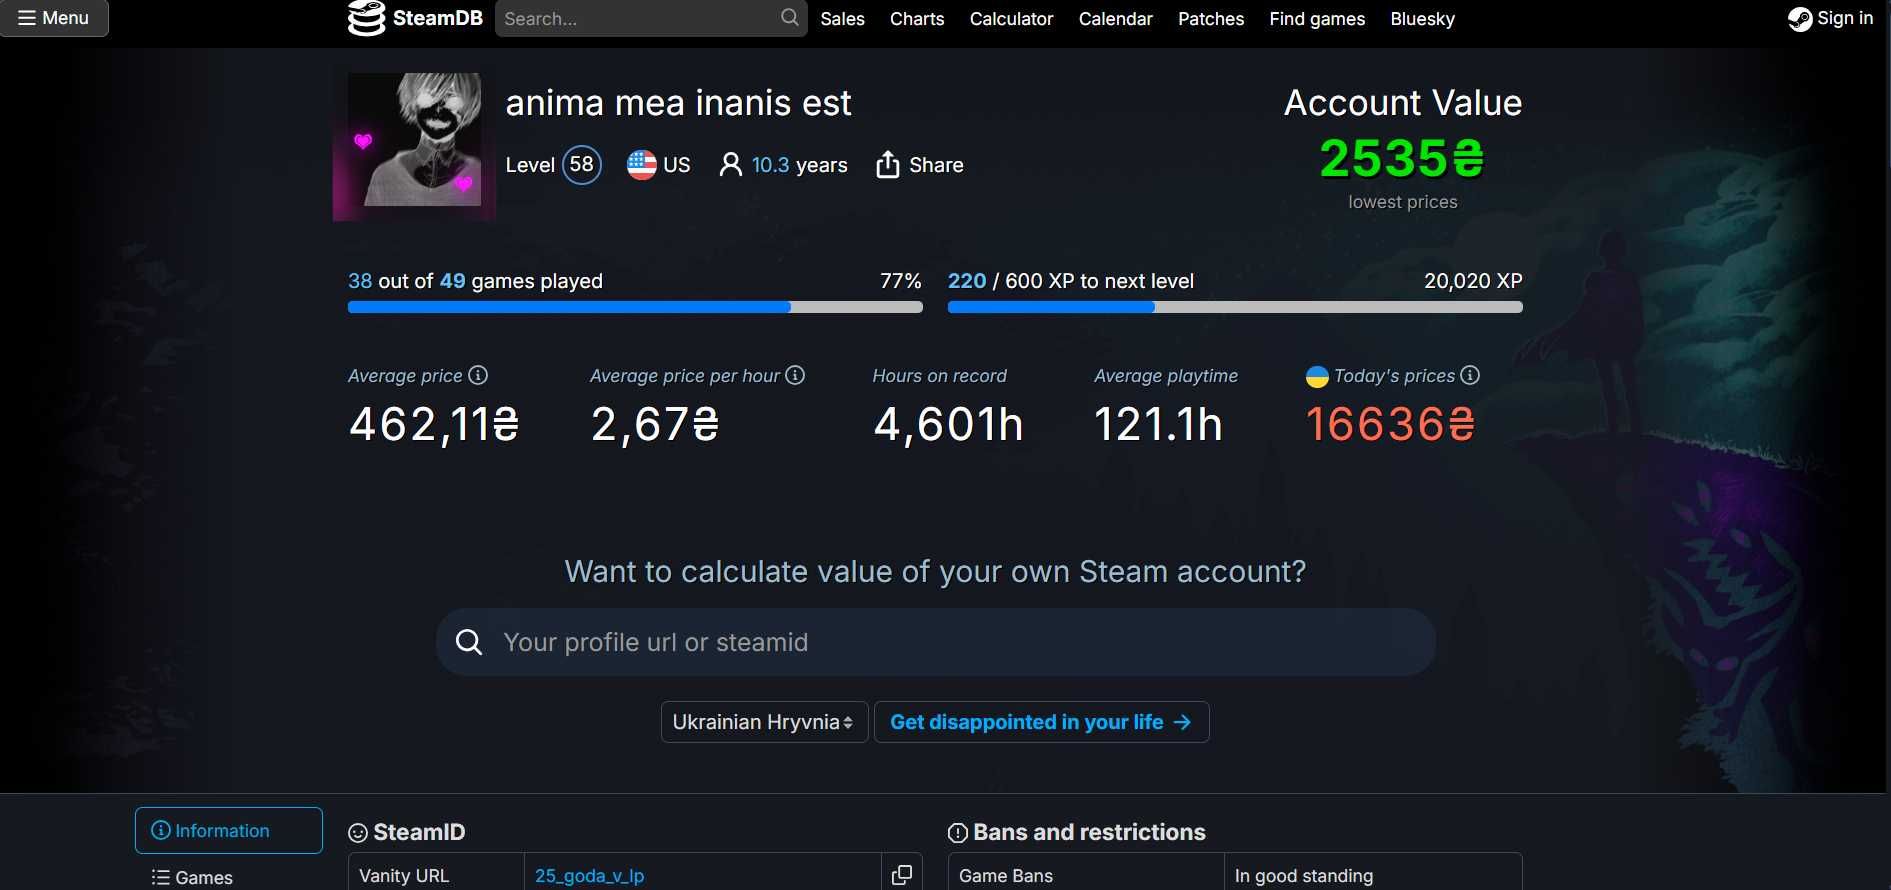Image resolution: width=1891 pixels, height=890 pixels.
Task: Click the 16636₴ today's prices value
Action: tap(1390, 424)
